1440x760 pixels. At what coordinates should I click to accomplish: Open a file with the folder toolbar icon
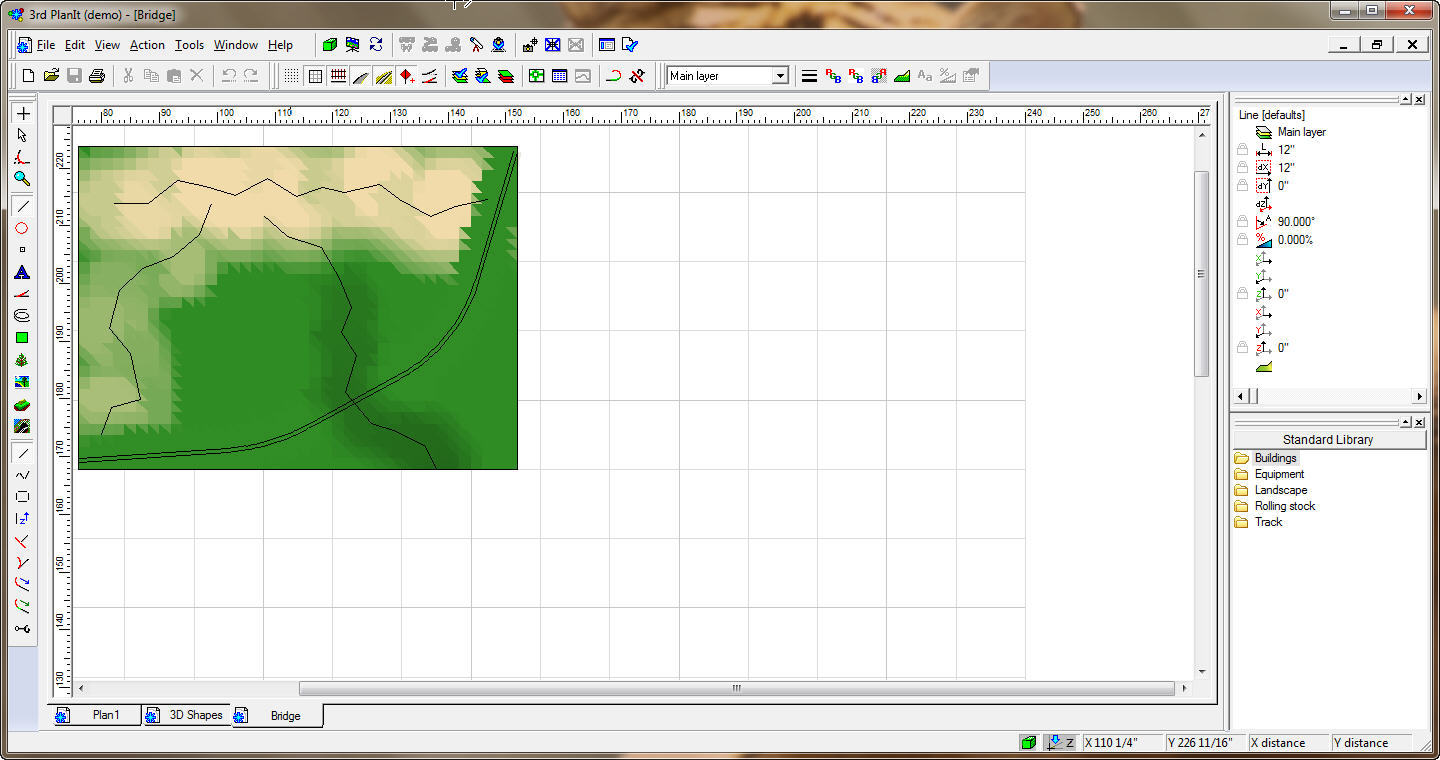(52, 75)
